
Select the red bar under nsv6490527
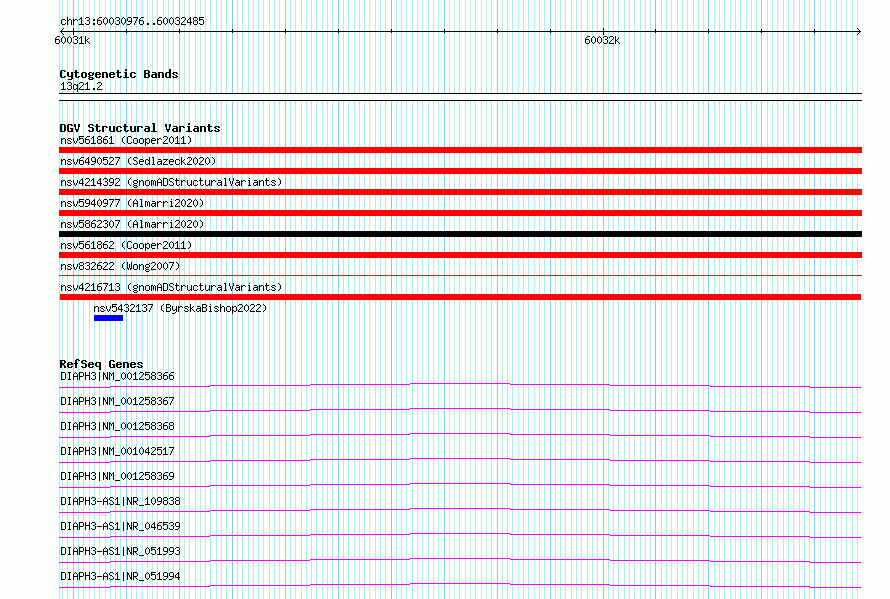point(460,171)
